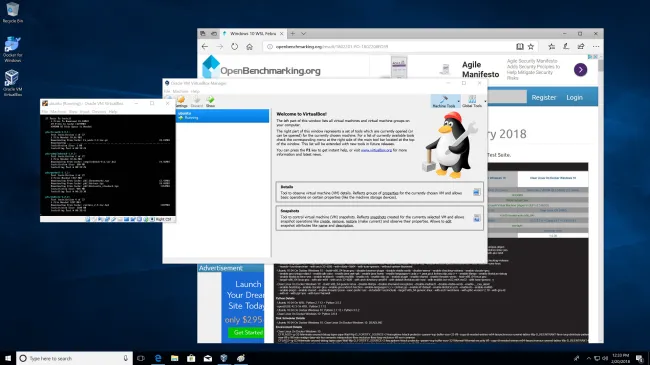The height and width of the screenshot is (365, 650).
Task: Open Mail from the taskbar
Action: point(208,358)
